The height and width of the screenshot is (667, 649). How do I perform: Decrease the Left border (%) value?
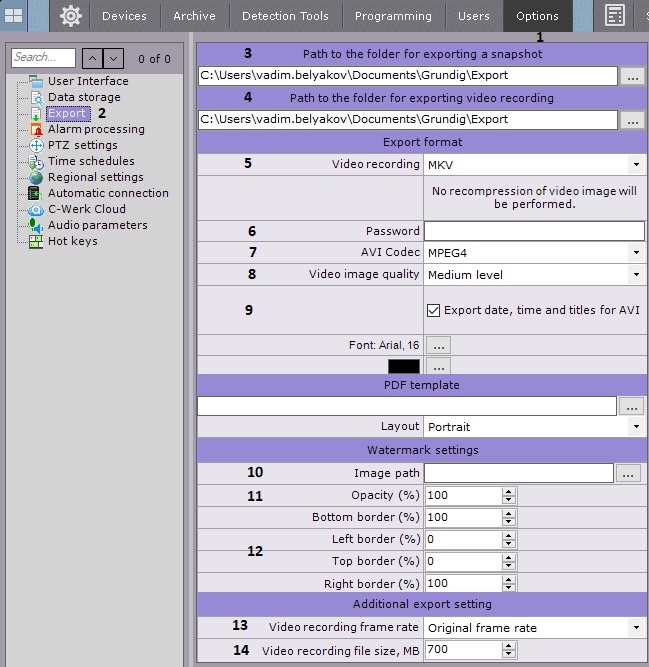pyautogui.click(x=509, y=544)
